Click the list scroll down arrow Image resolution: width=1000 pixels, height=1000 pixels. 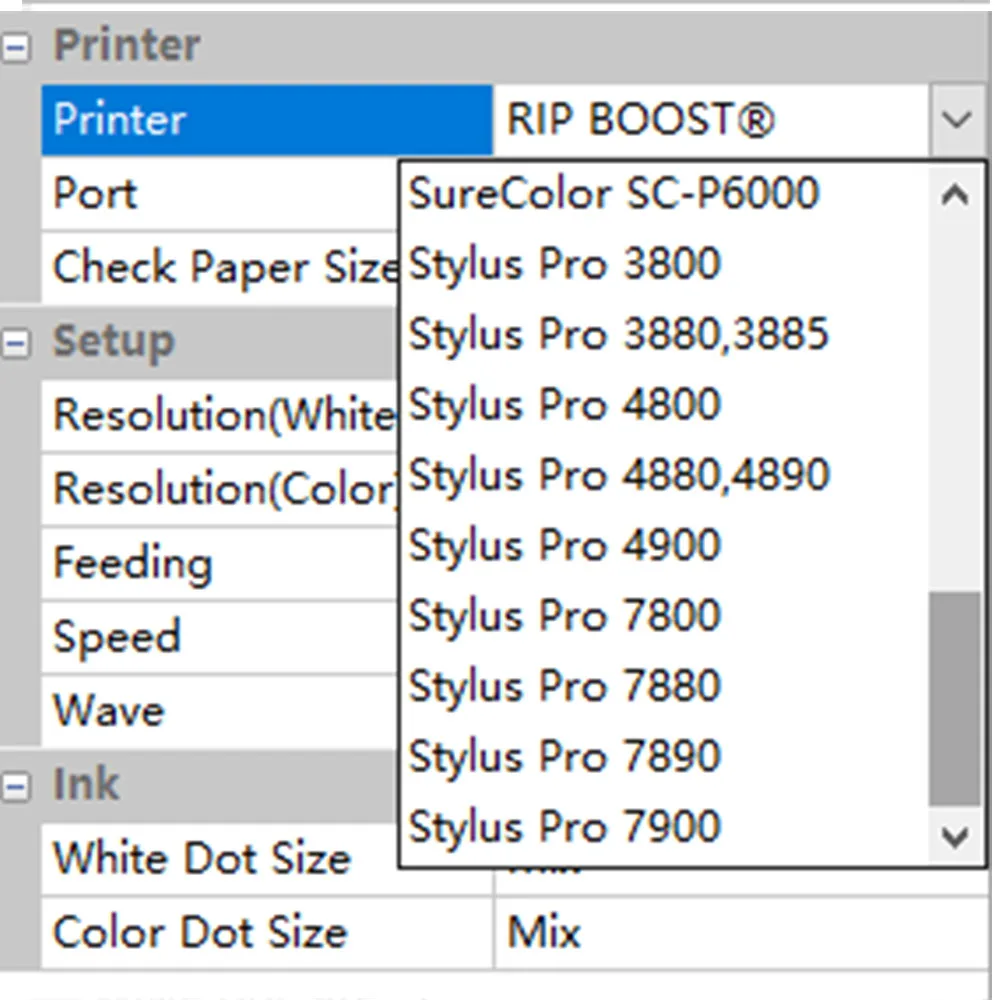click(x=956, y=835)
